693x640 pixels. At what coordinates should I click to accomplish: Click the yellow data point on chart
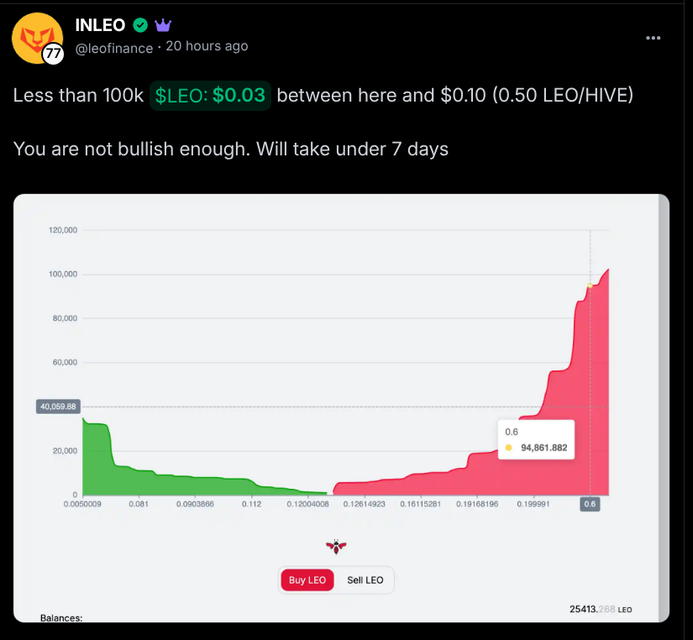coord(591,286)
